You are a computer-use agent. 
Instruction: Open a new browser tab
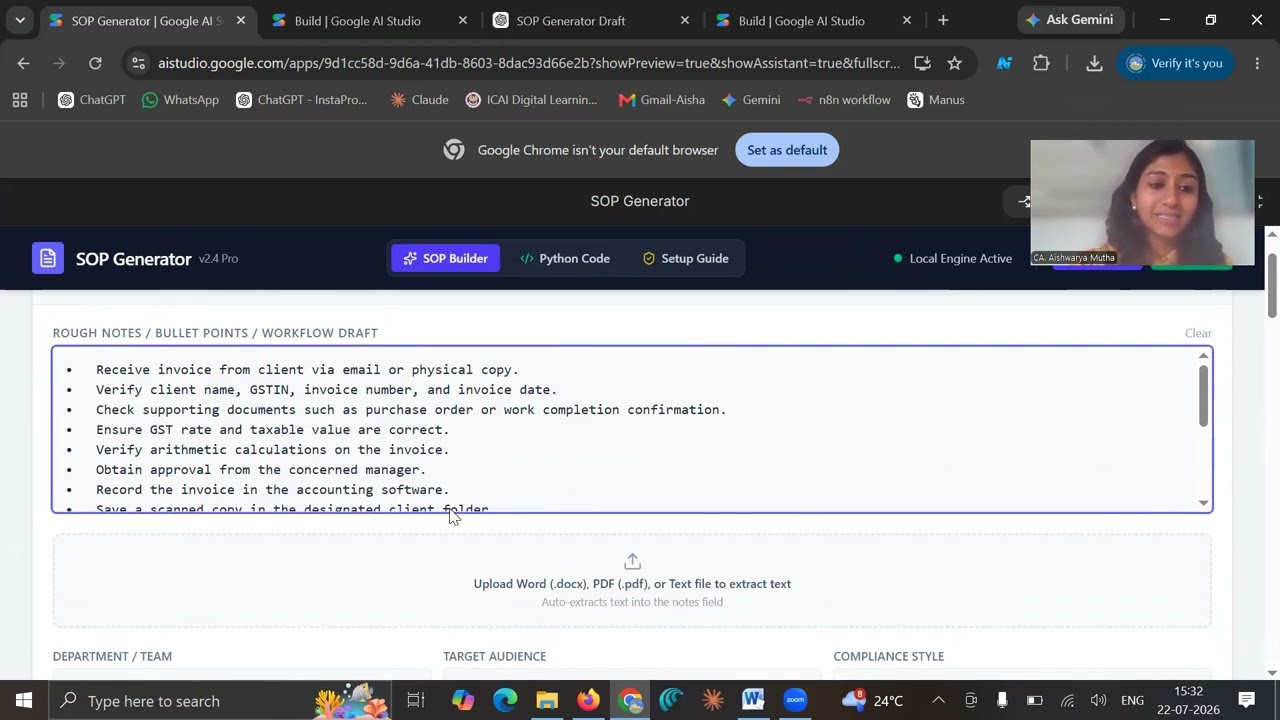coord(943,20)
